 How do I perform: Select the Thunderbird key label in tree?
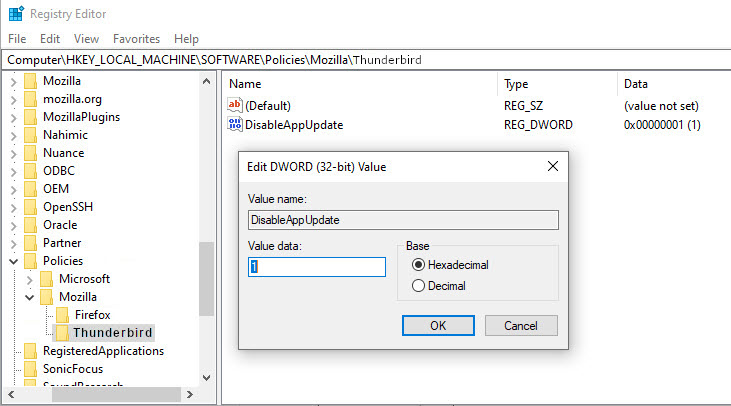(x=113, y=333)
